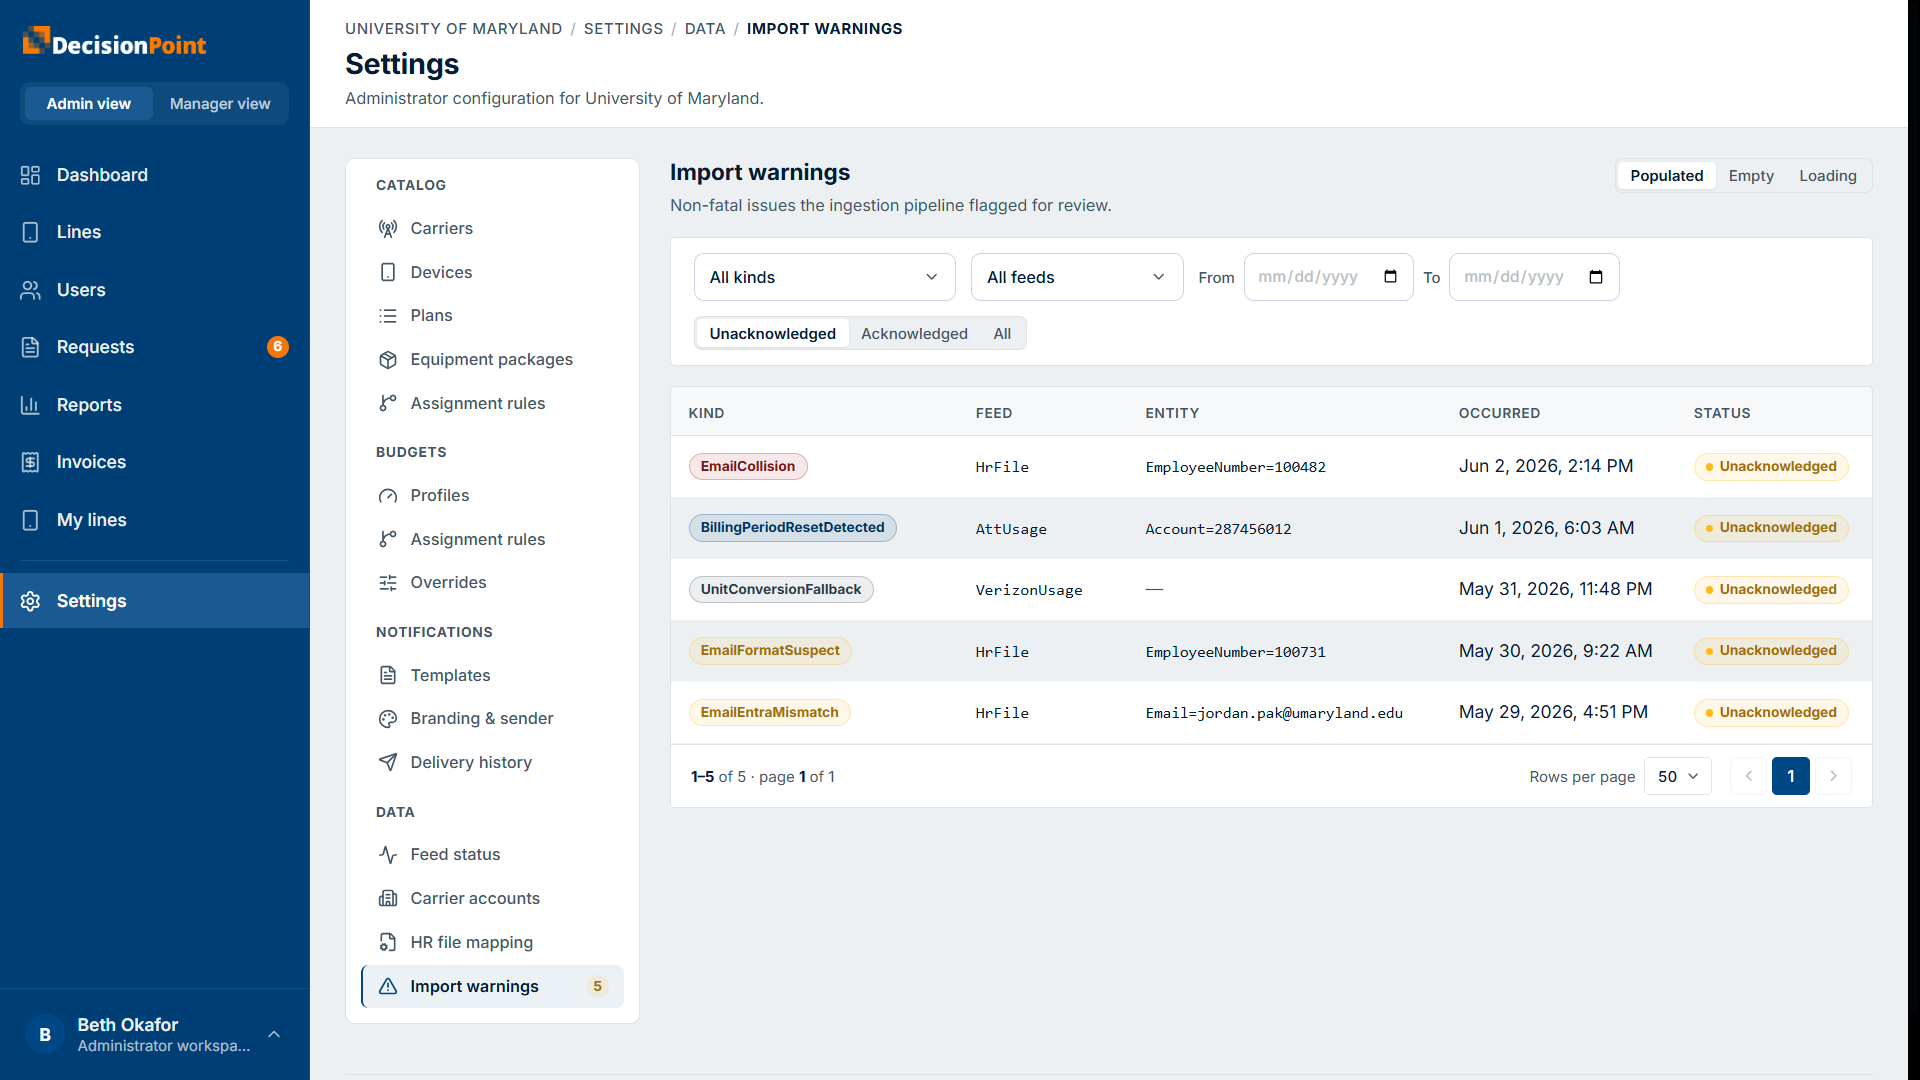Open Dashboard via its grid icon

coord(30,175)
